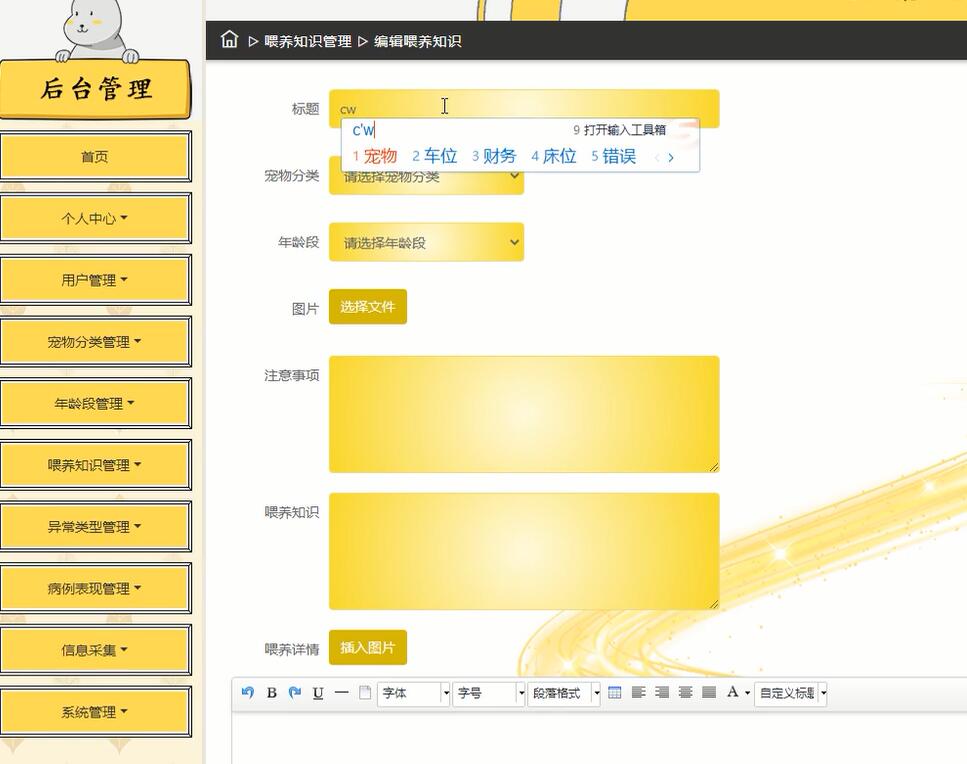Insert a horizontal line in the editor
The width and height of the screenshot is (967, 764).
pos(340,693)
